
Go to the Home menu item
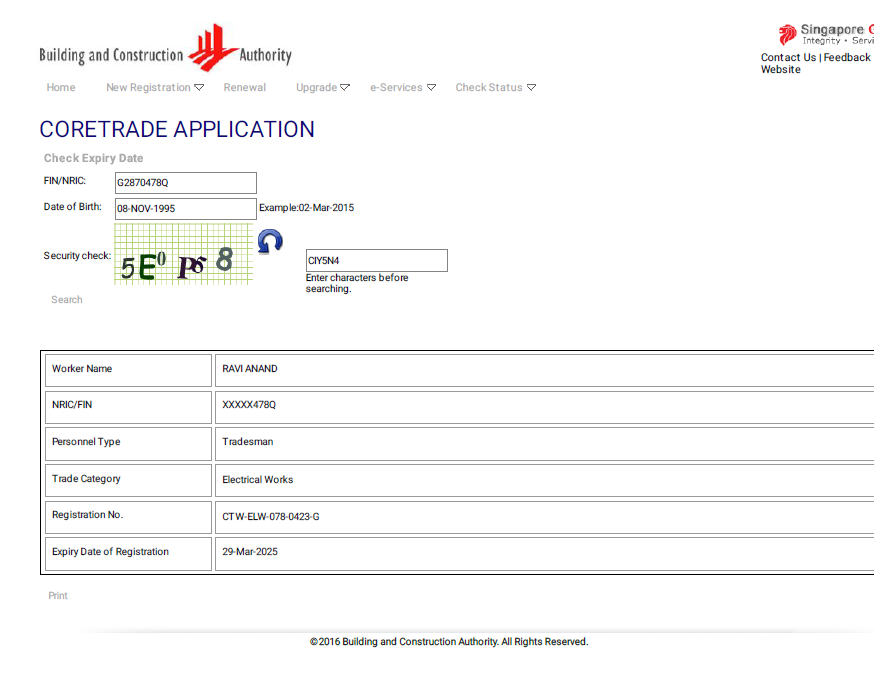point(61,88)
